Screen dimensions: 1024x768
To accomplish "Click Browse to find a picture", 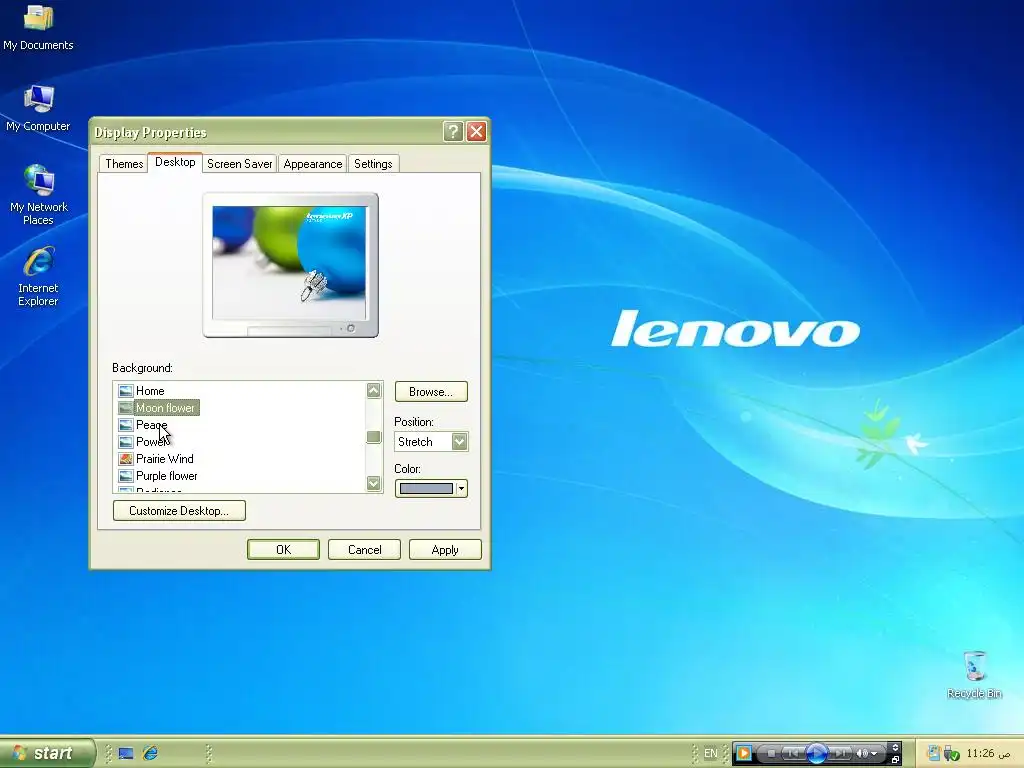I will 431,392.
